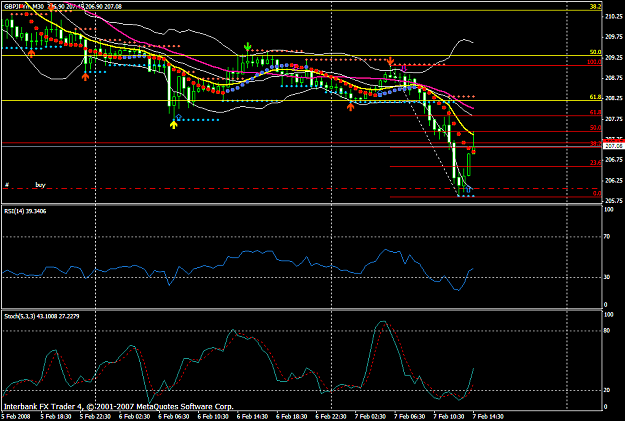
Task: Click the 6 Feb 06:30 time label
Action: click(x=174, y=416)
